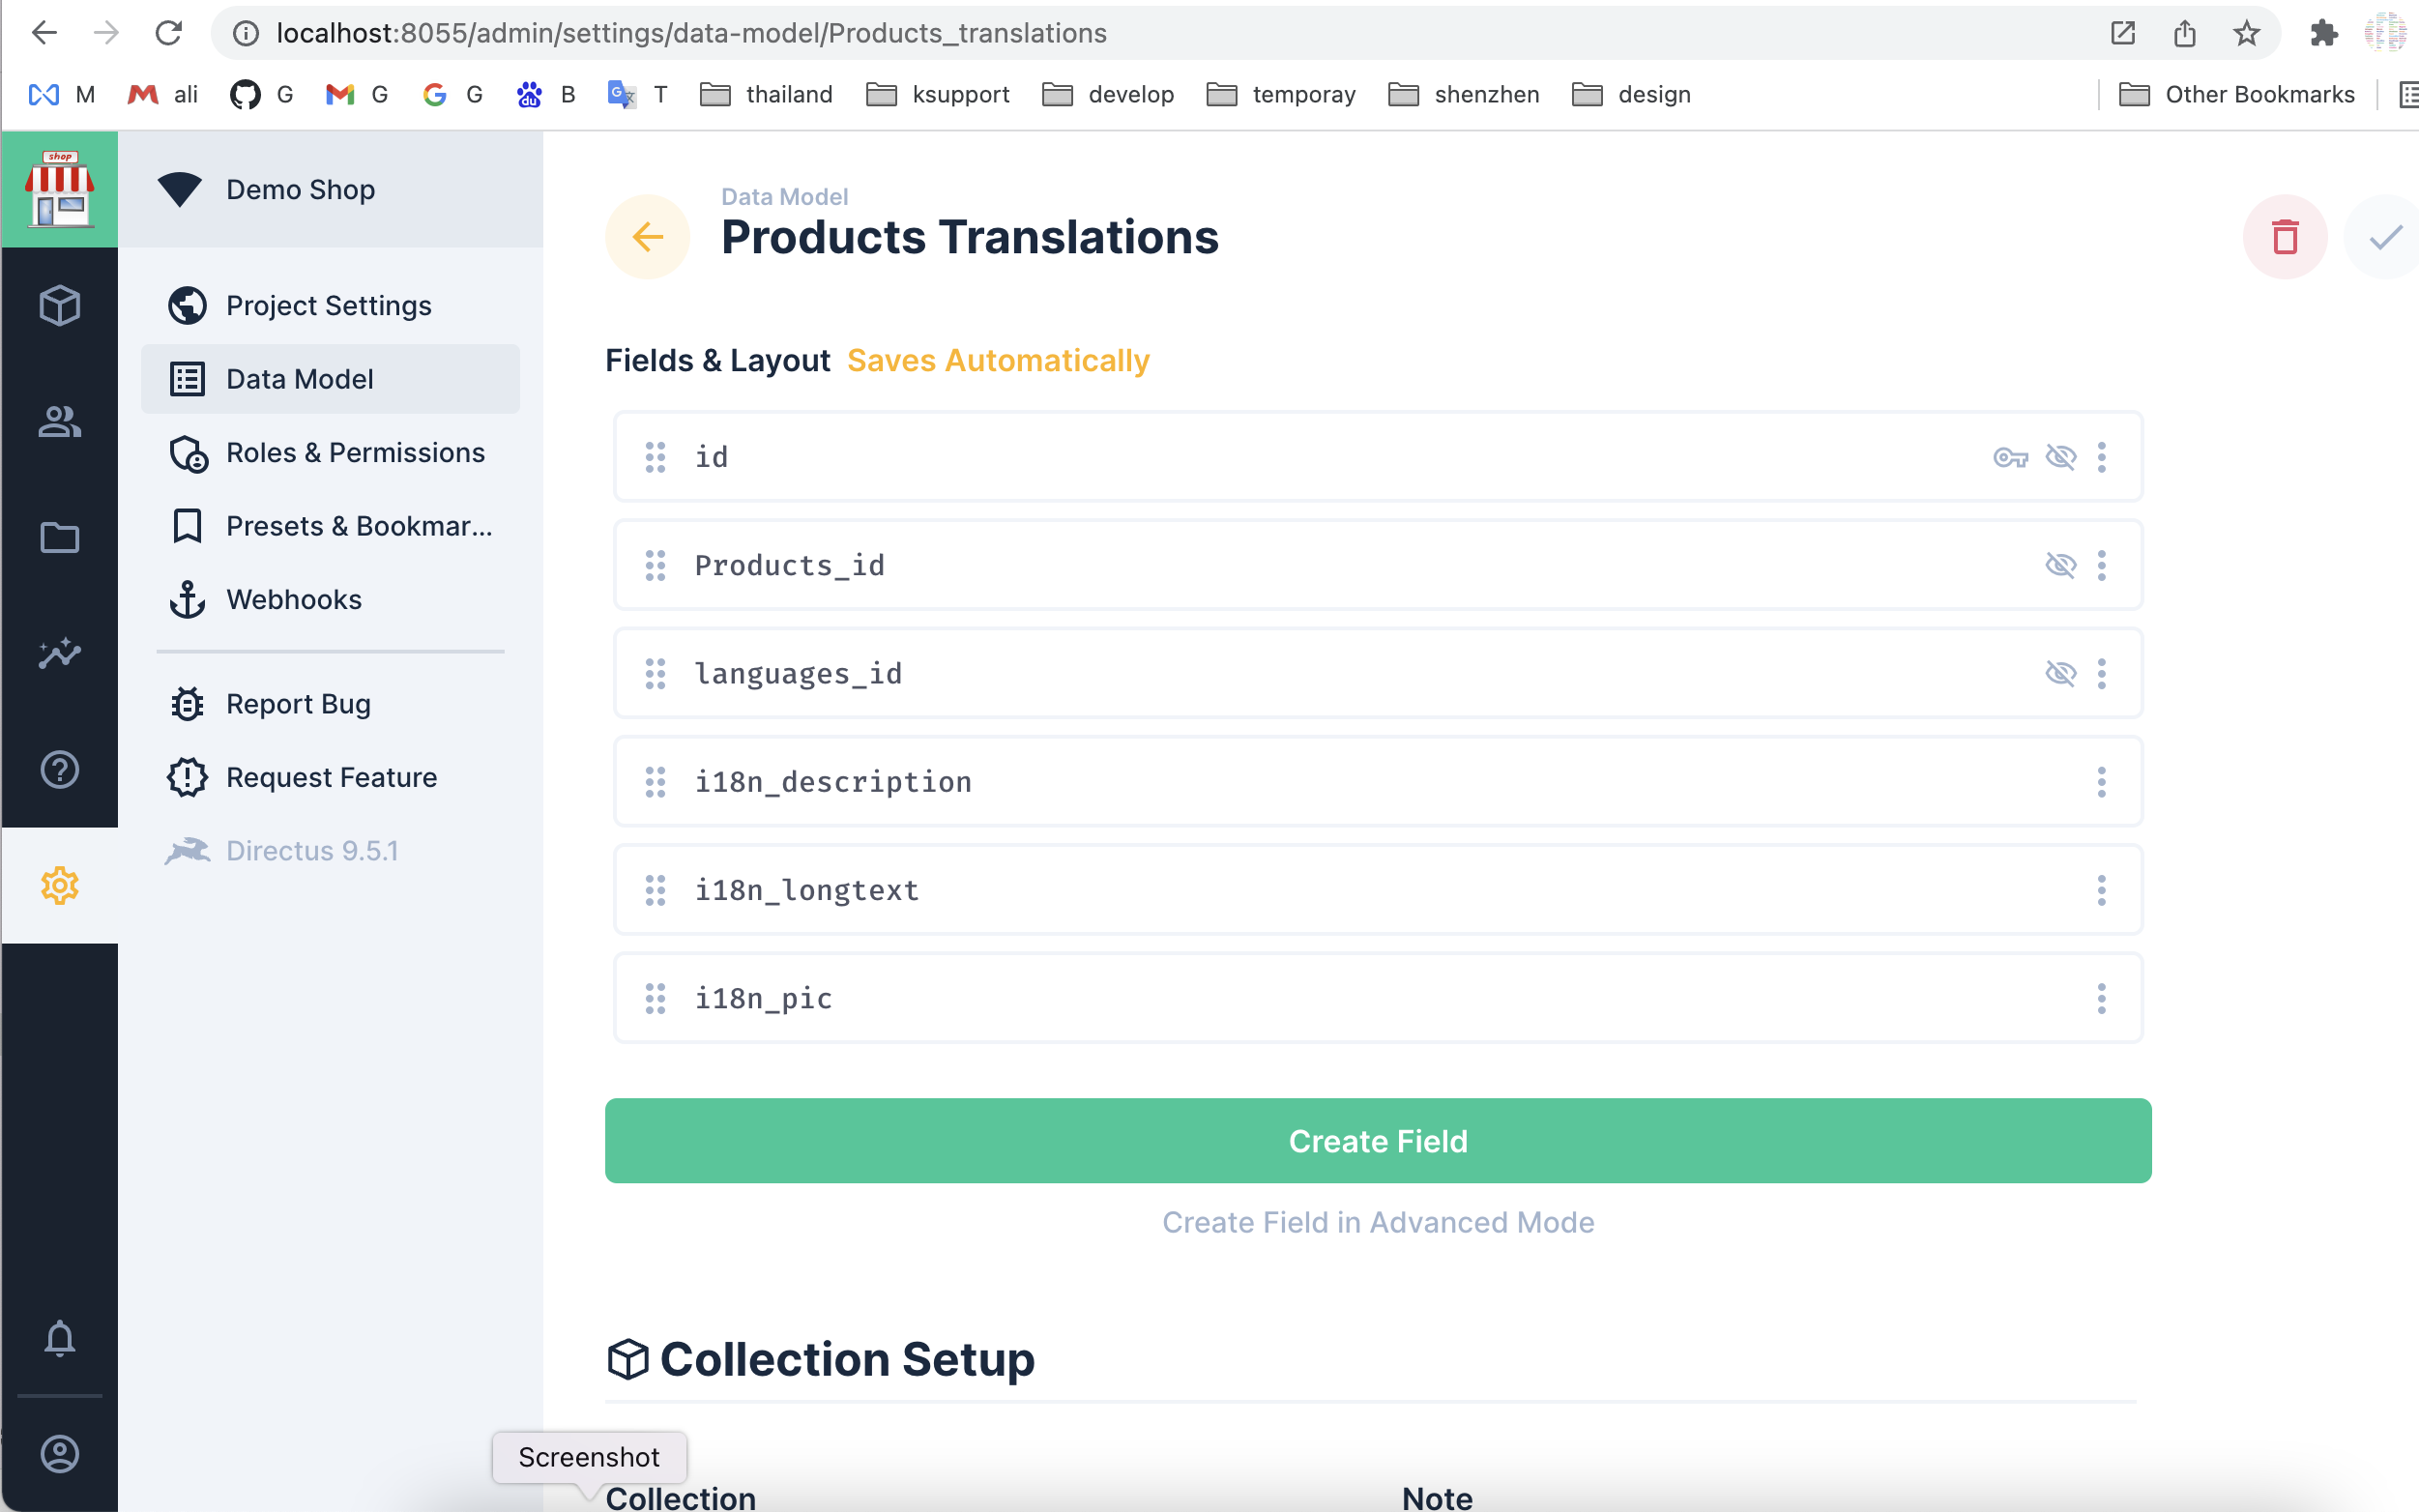Delete collection with red trash icon

[x=2284, y=237]
